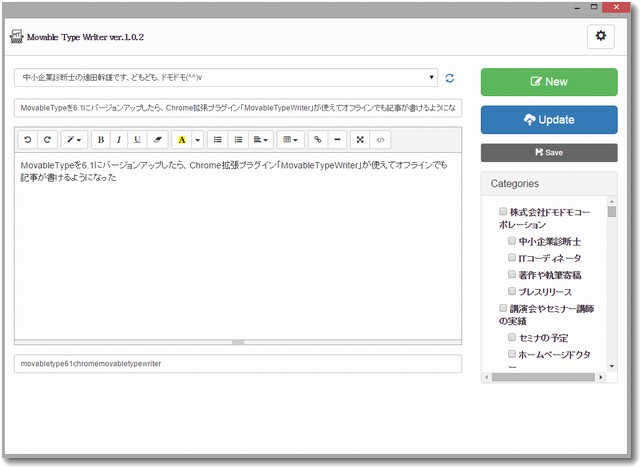640x467 pixels.
Task: Click the categories scroll right arrow
Action: pos(600,377)
